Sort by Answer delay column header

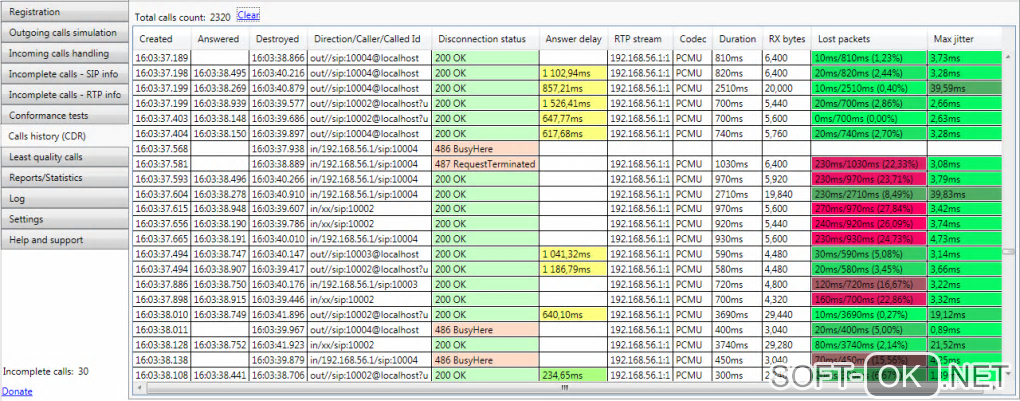pyautogui.click(x=574, y=39)
